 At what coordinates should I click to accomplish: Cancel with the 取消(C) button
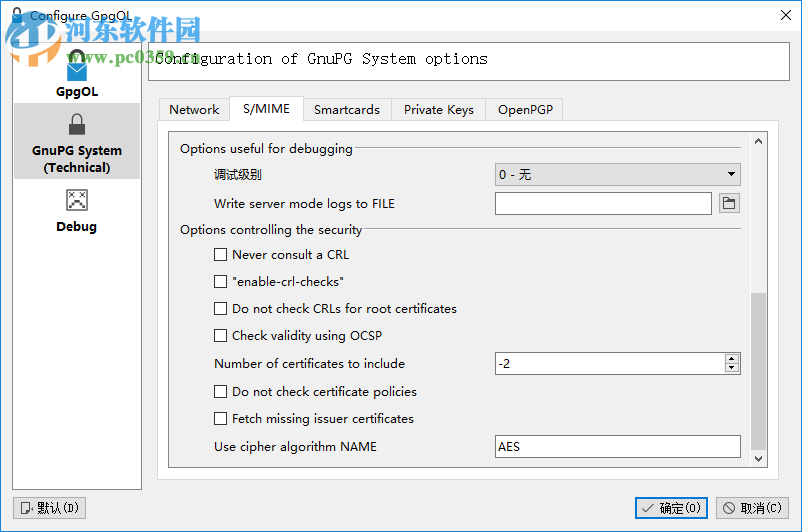[x=752, y=508]
